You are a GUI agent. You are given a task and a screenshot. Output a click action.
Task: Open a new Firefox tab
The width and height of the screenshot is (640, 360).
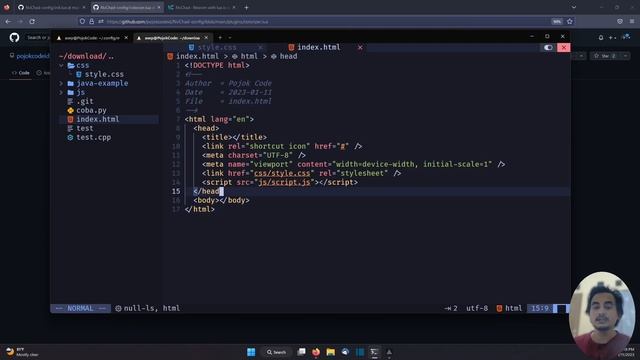[x=246, y=7]
